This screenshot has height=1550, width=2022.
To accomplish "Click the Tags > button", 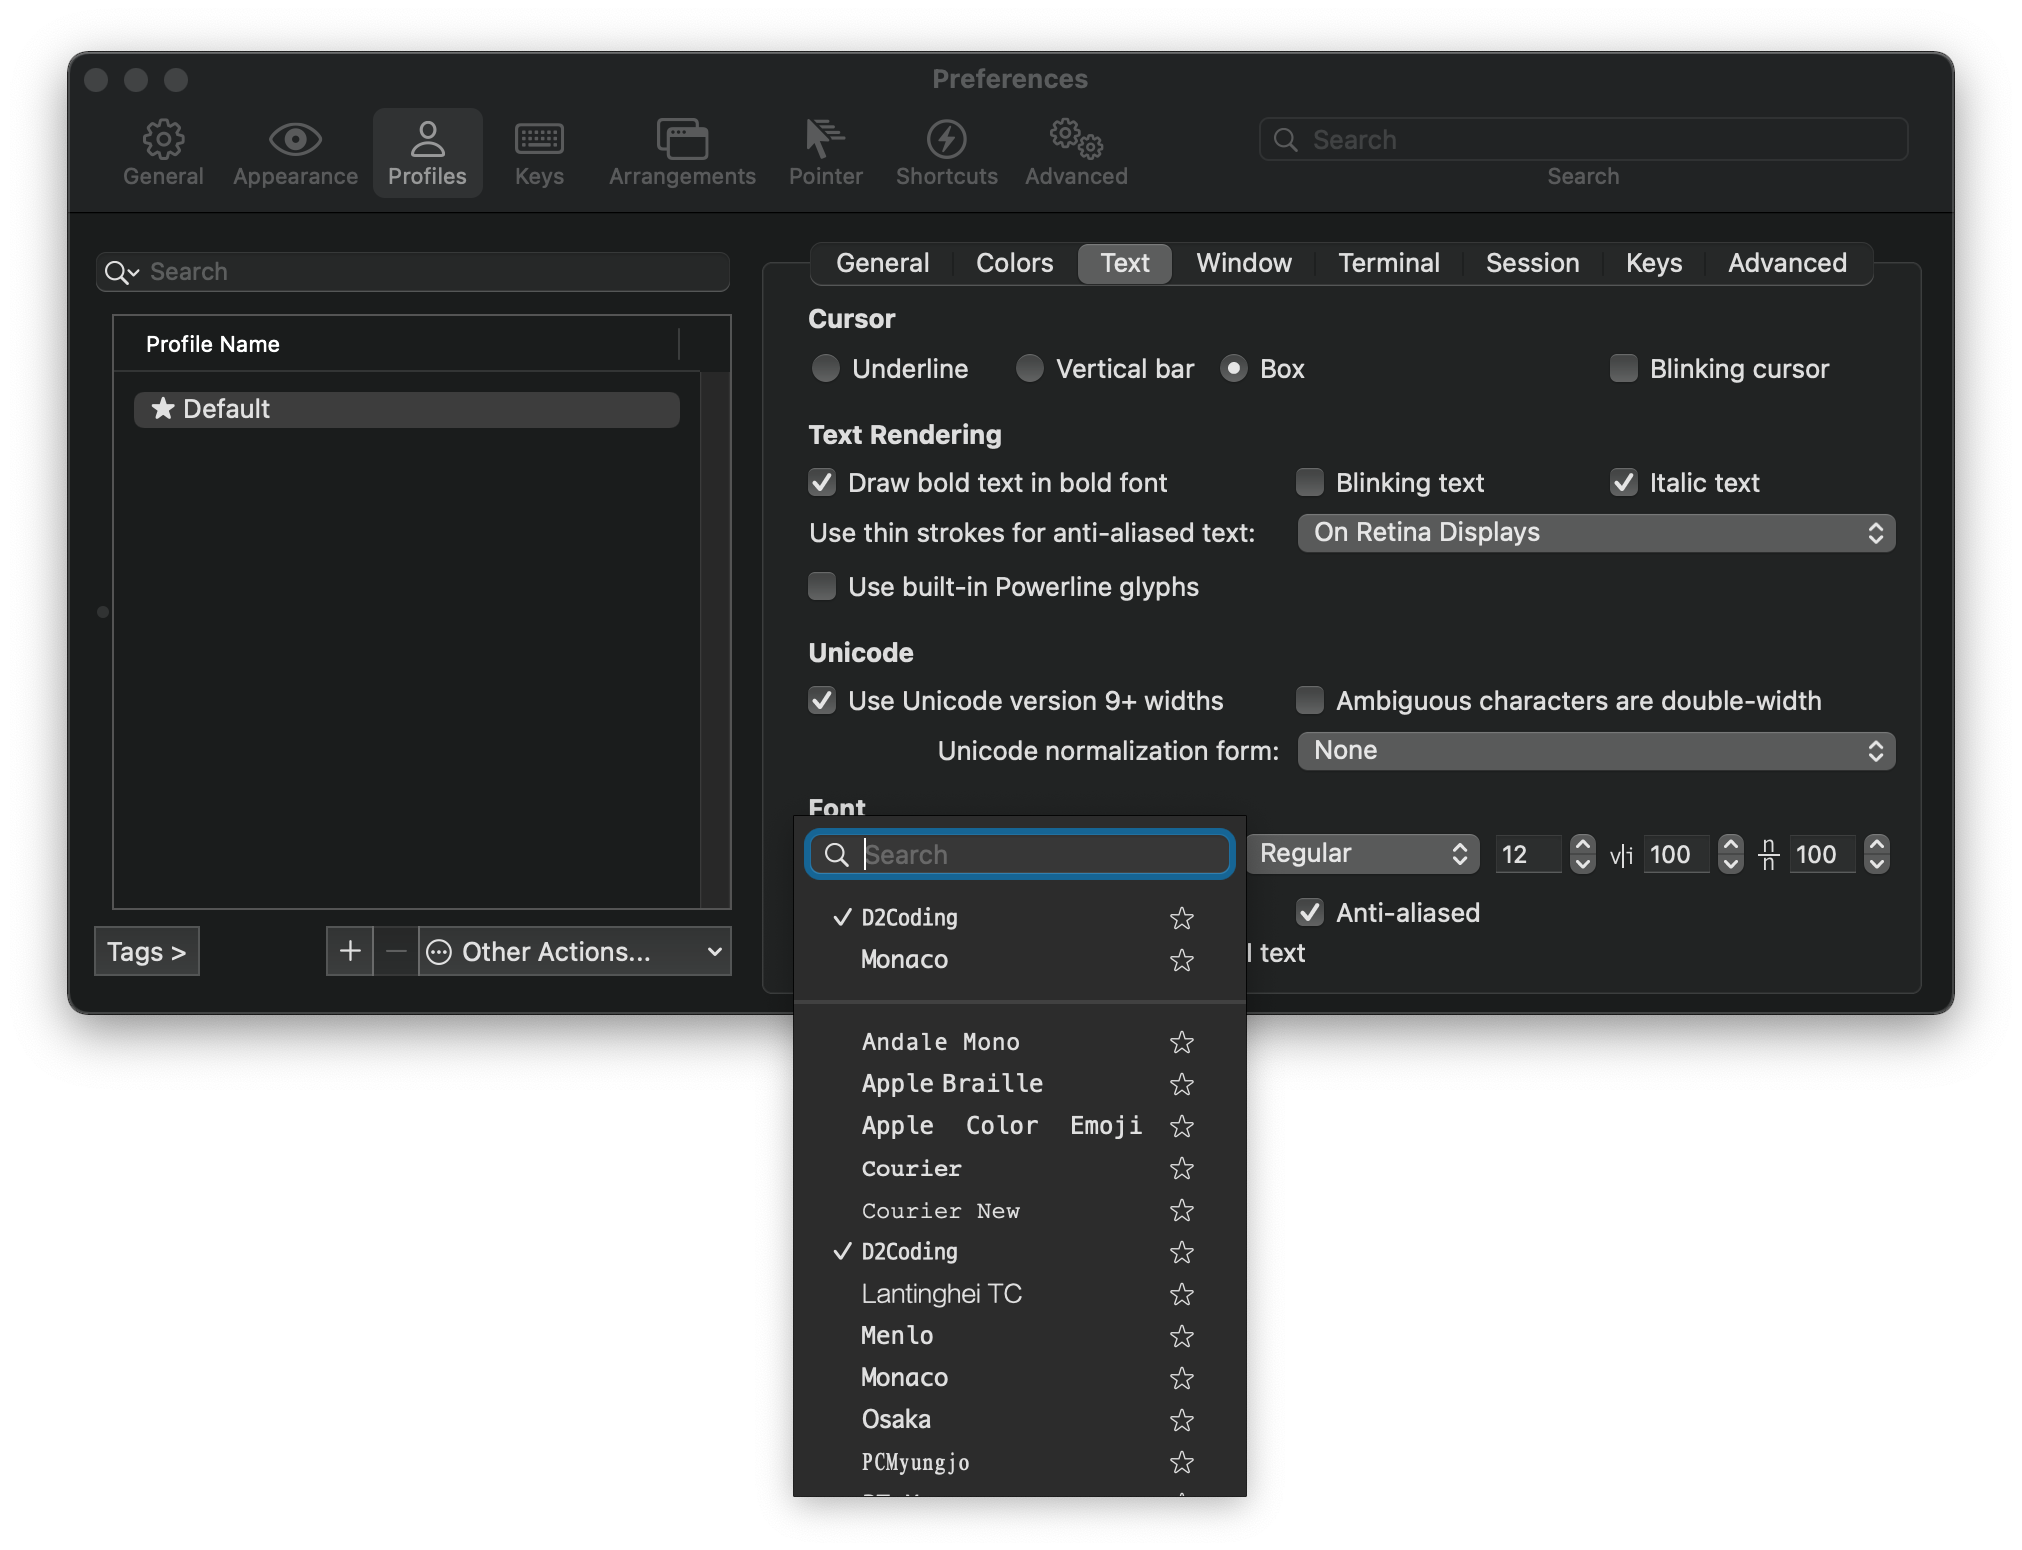I will click(147, 951).
